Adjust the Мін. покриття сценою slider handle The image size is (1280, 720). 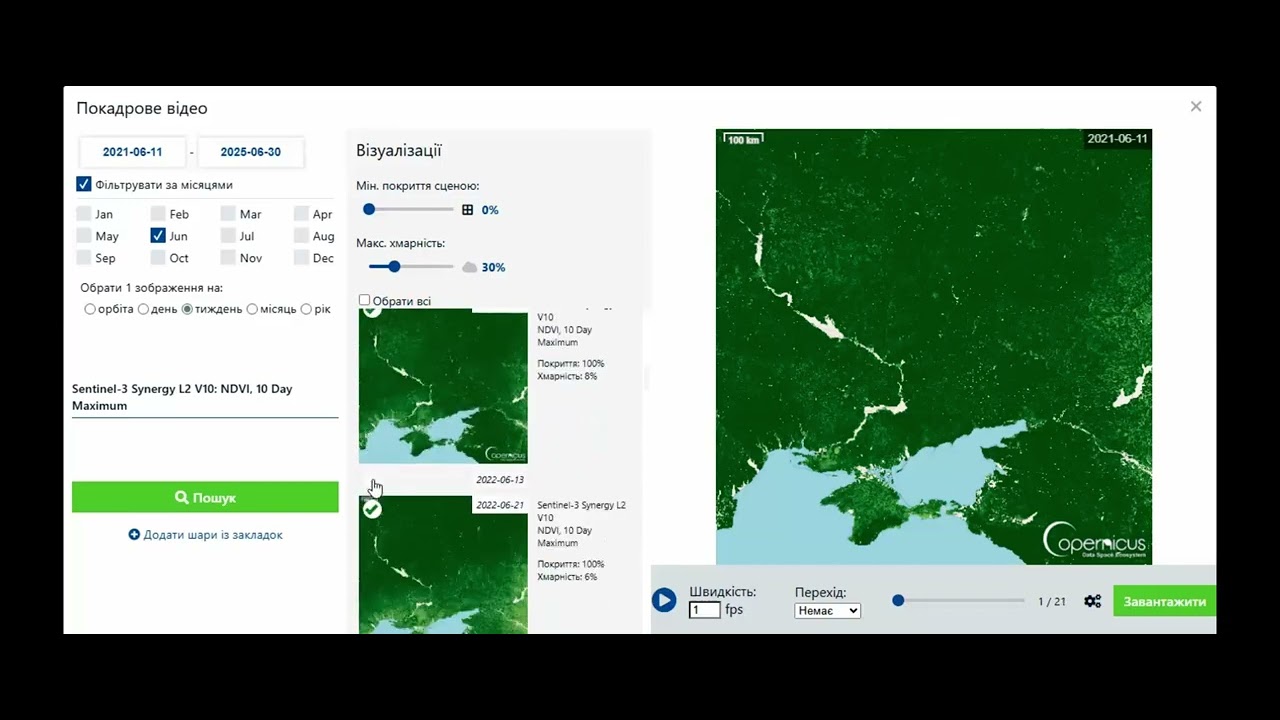point(369,209)
